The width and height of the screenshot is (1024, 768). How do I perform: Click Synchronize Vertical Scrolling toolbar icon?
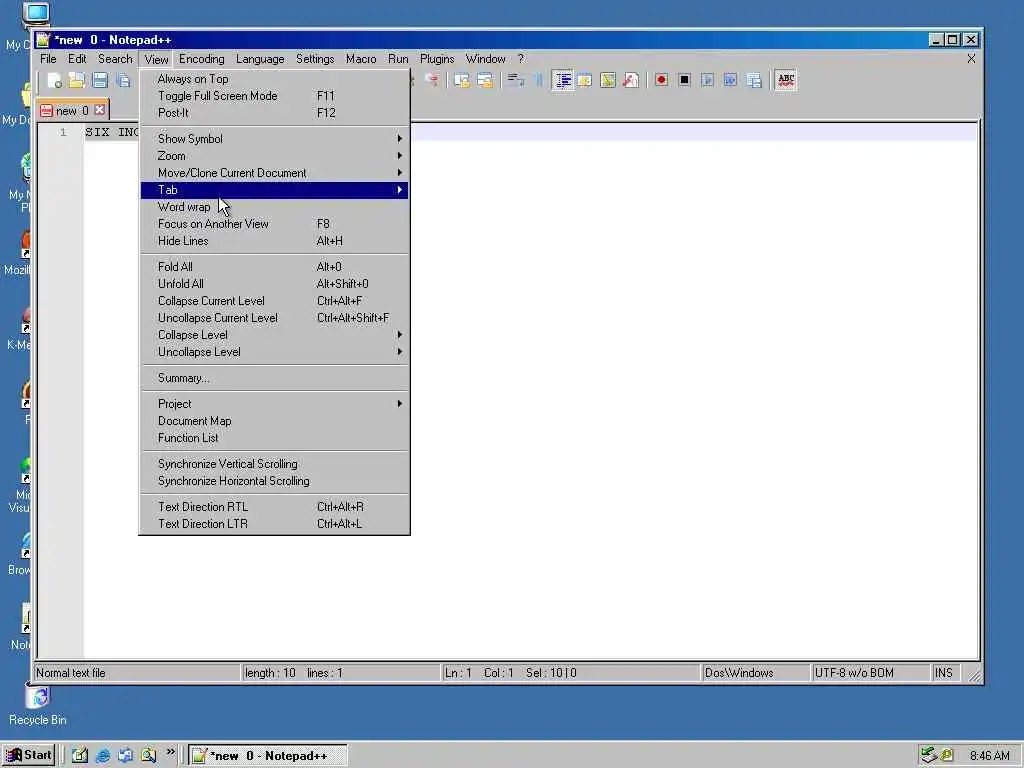(x=462, y=80)
